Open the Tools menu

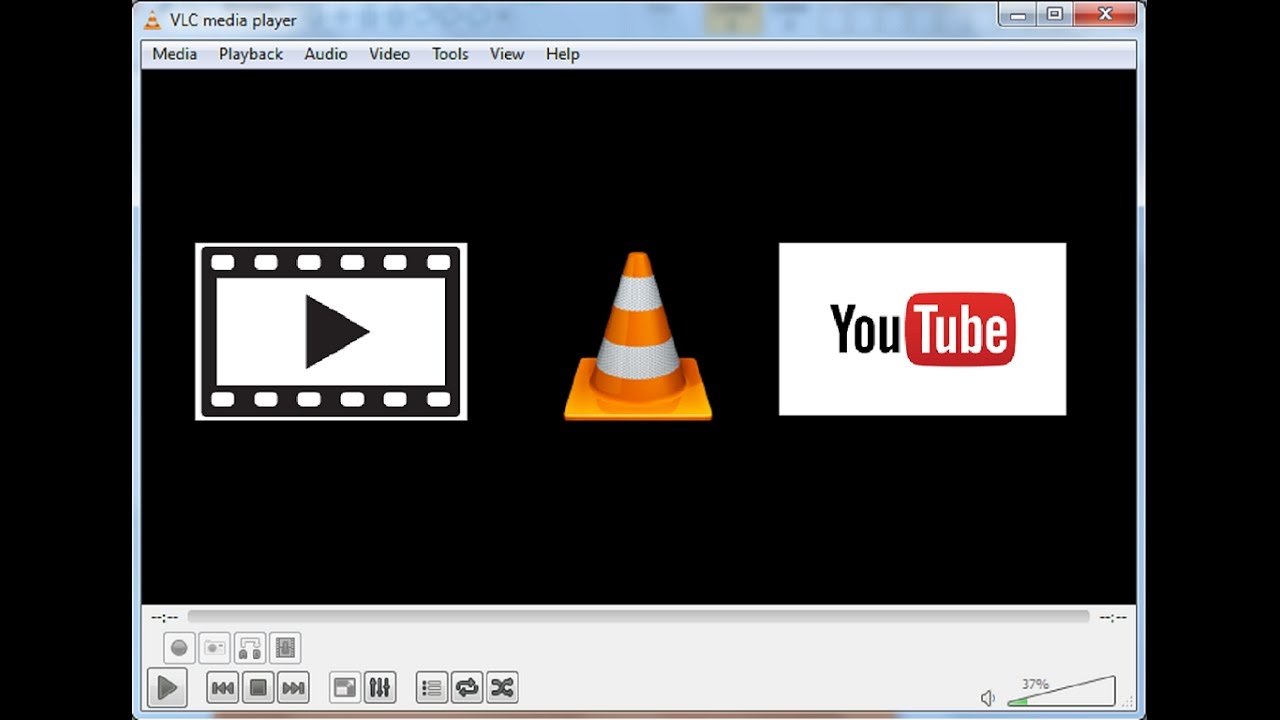tap(449, 54)
